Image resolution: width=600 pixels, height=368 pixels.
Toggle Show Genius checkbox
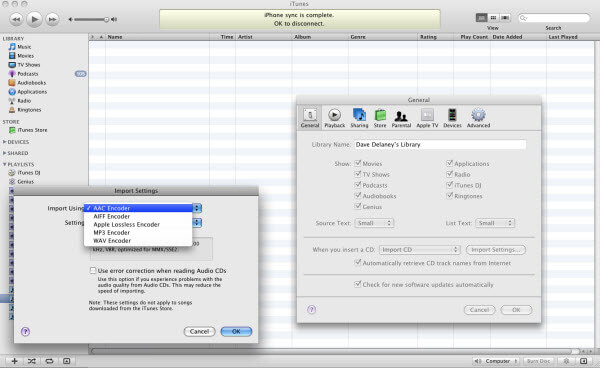358,206
